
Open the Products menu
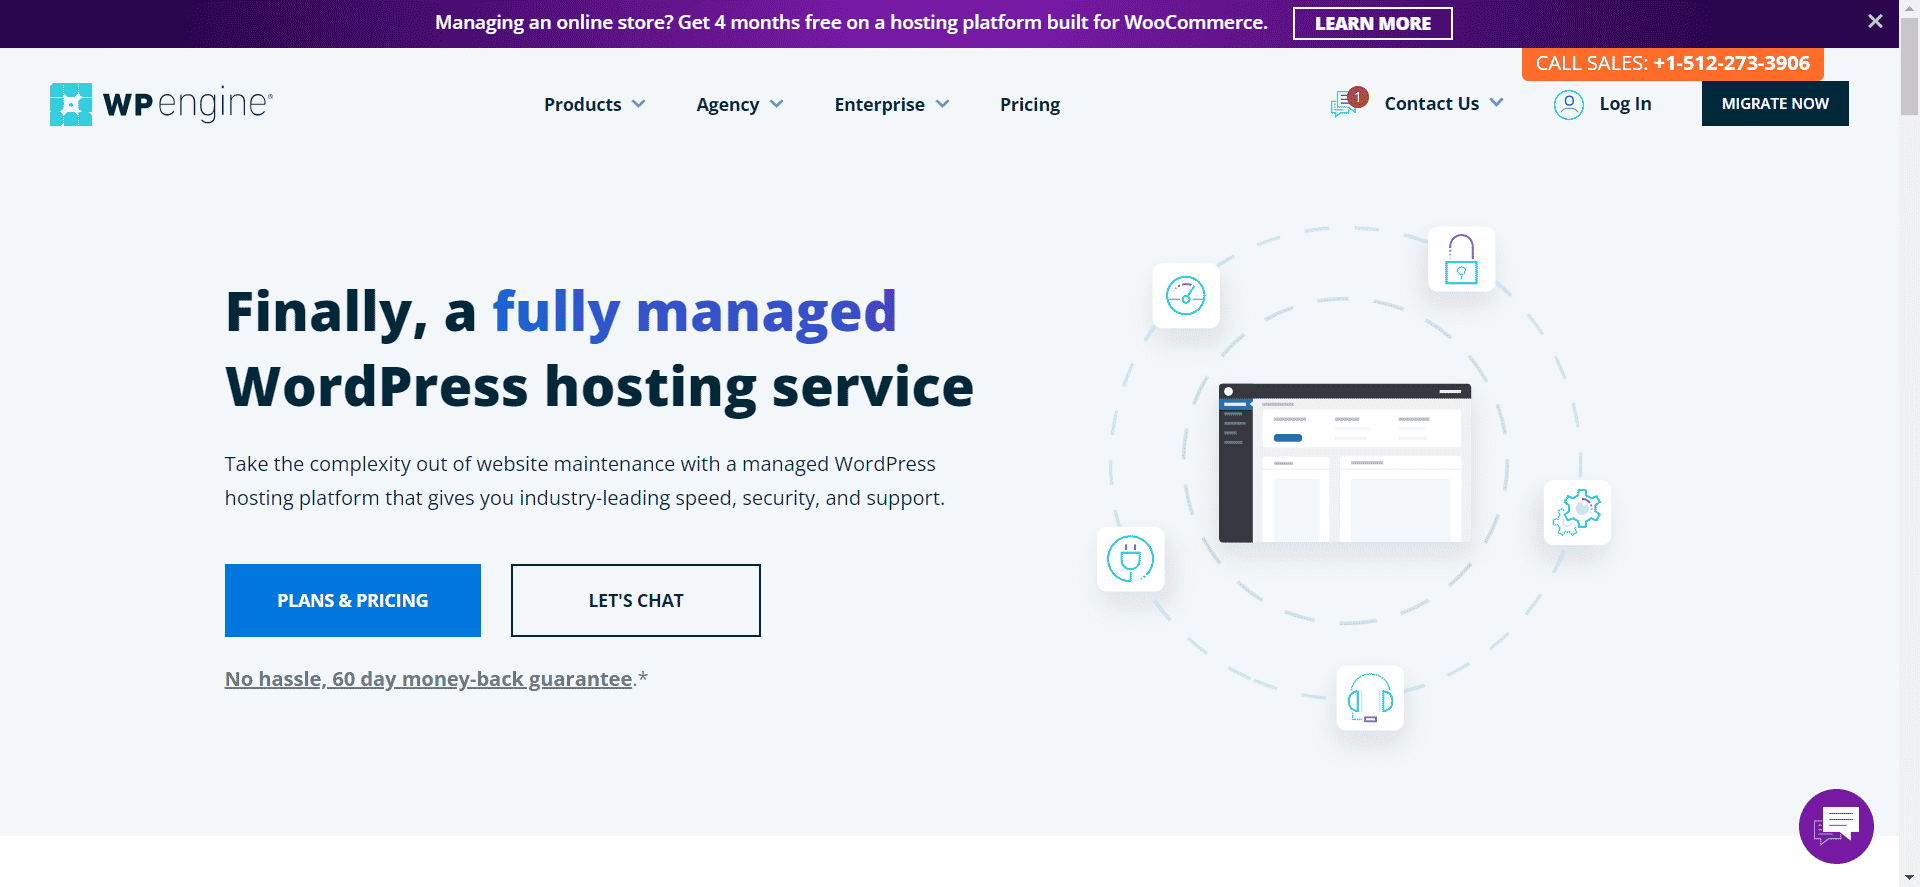[x=583, y=104]
